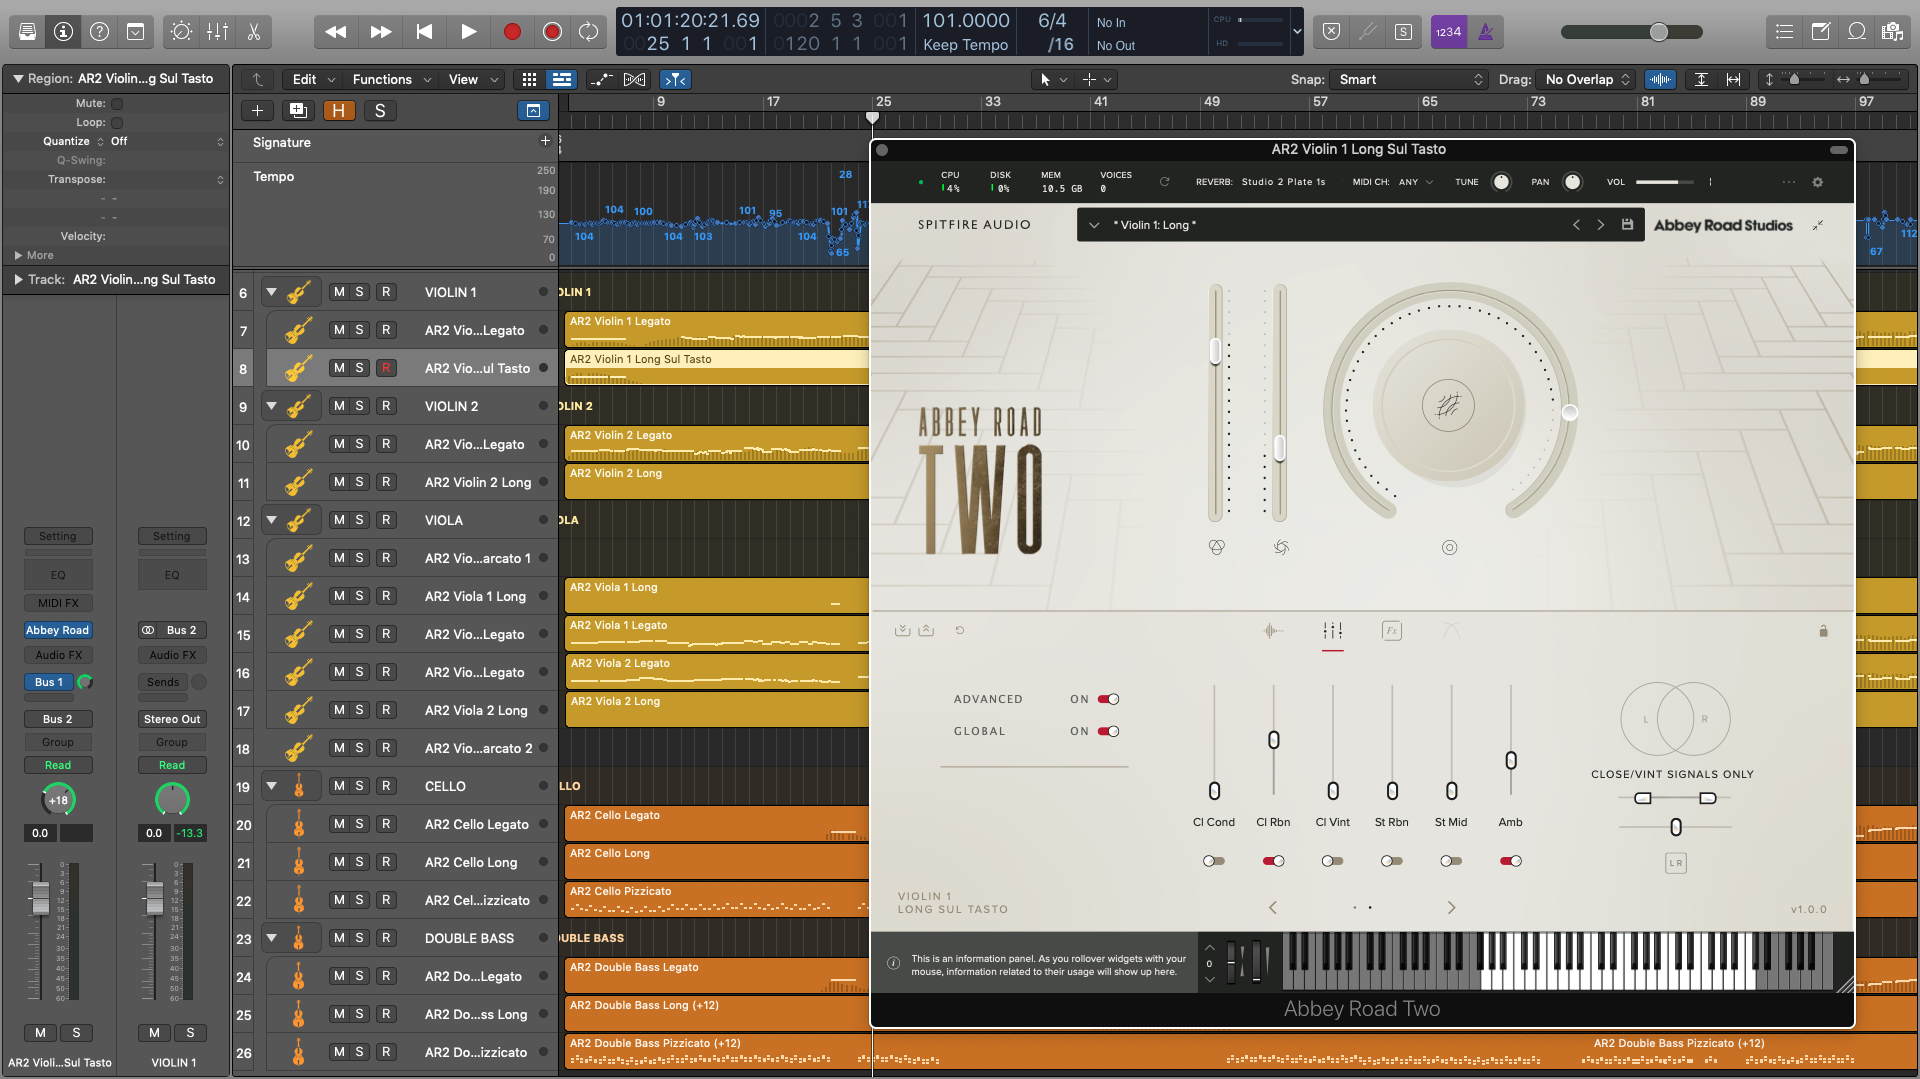Save the Violin 1 Long preset
The image size is (1920, 1079).
point(1627,225)
